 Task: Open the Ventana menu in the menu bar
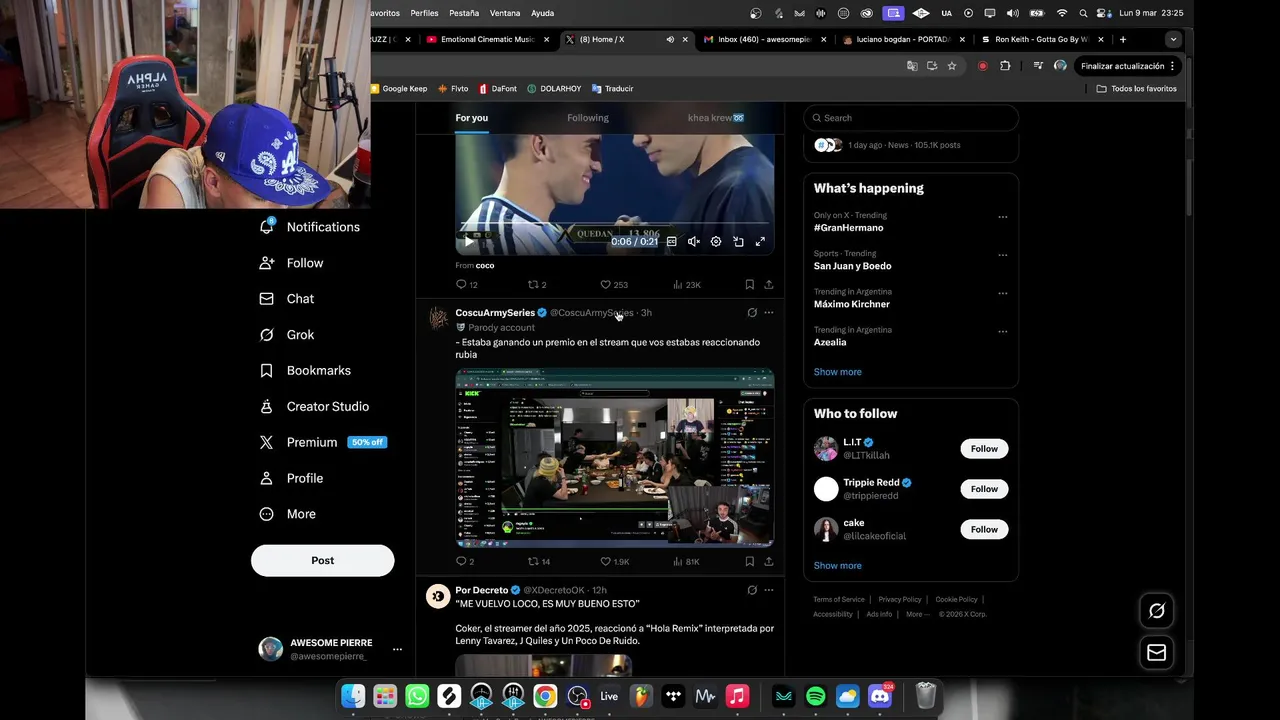tap(505, 13)
